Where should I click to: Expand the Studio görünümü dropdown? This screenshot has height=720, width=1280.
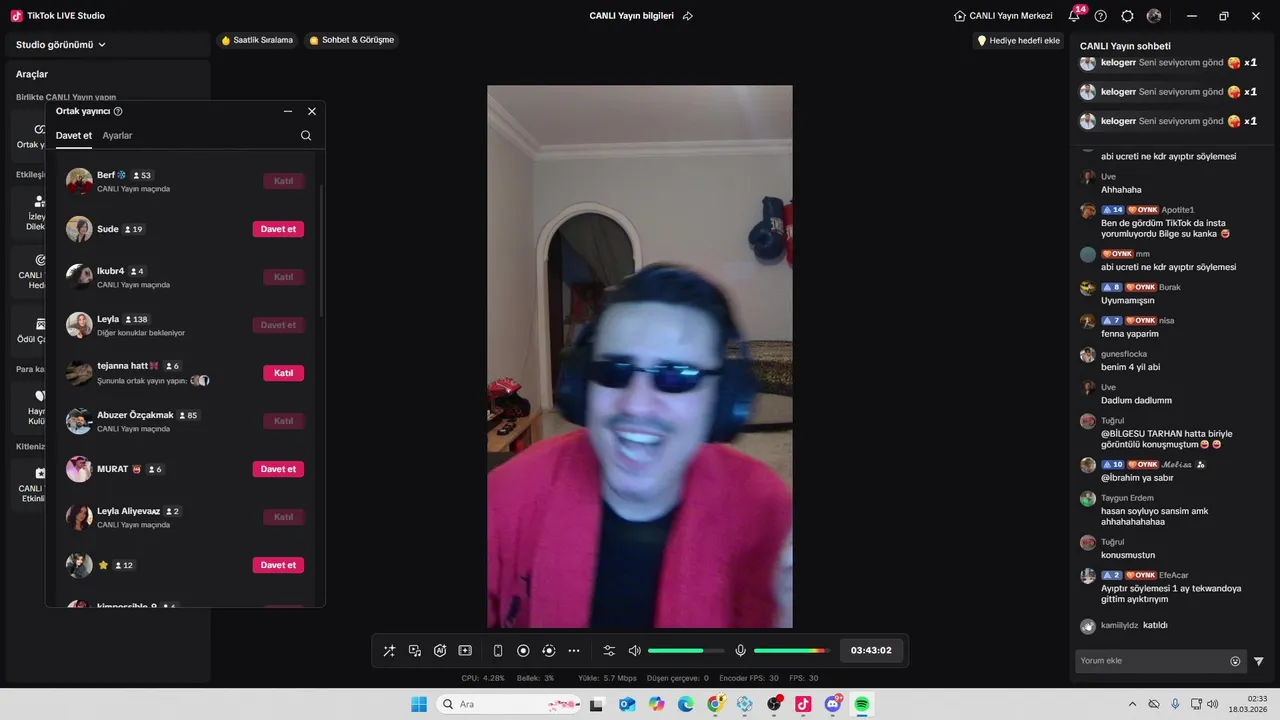[61, 45]
